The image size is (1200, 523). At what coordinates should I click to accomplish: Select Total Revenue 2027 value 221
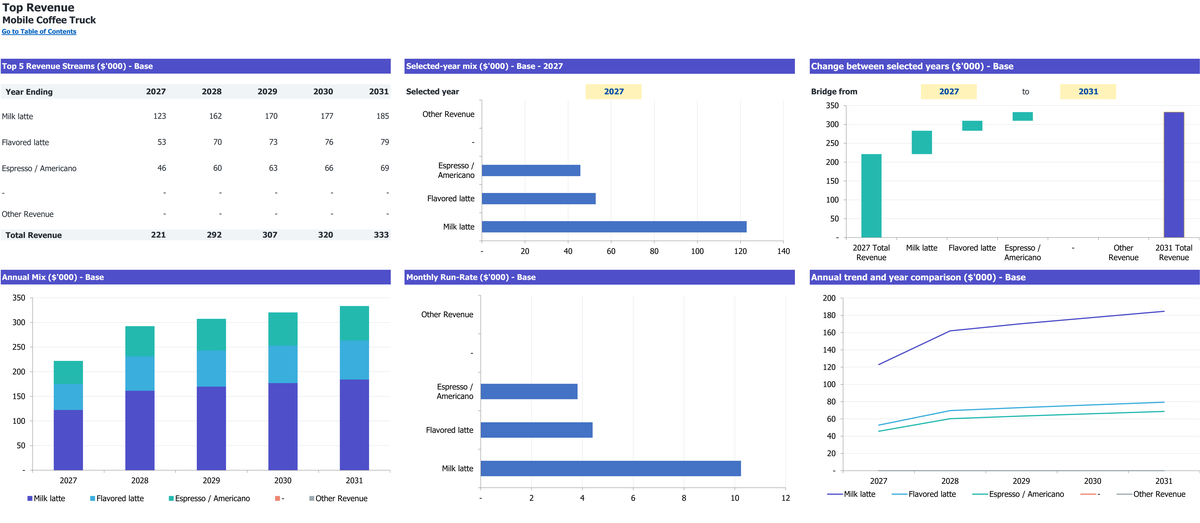tap(157, 235)
